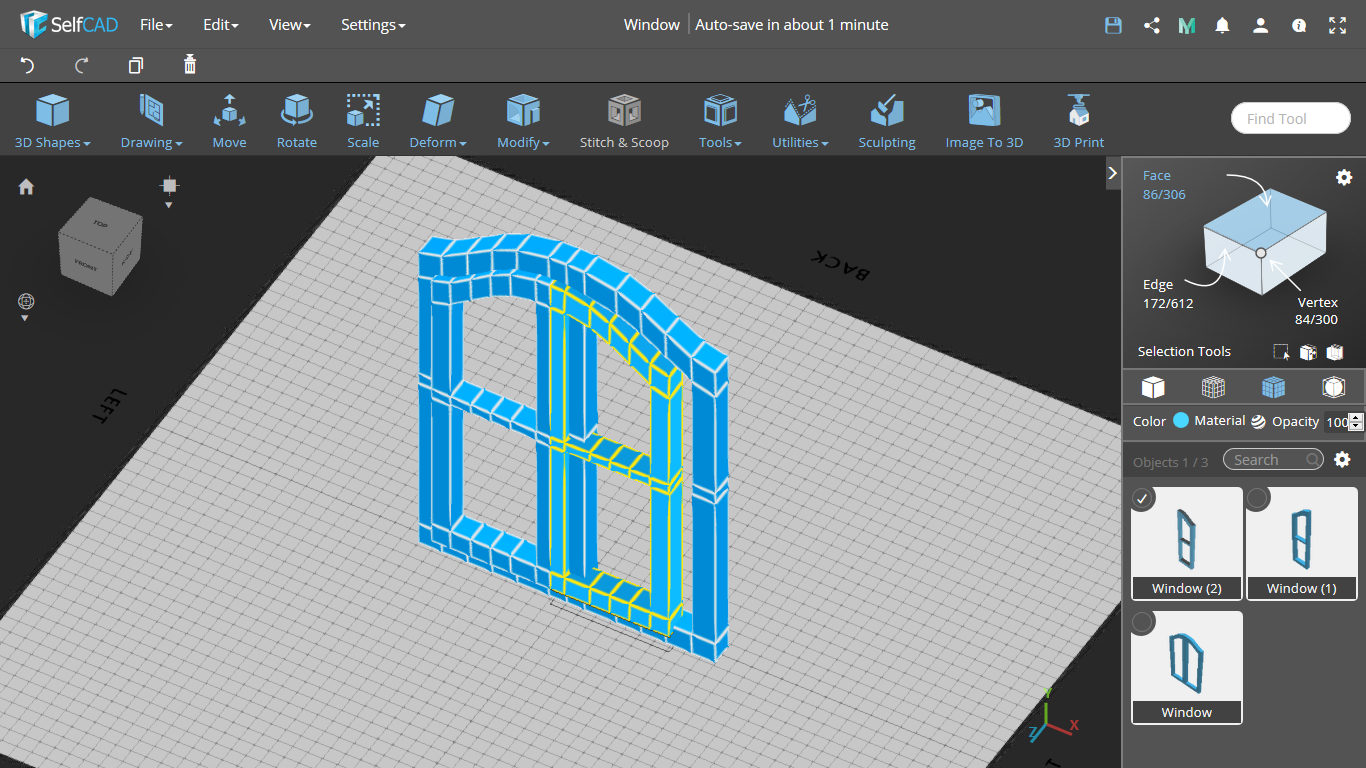
Task: Open the Utilities tool
Action: pyautogui.click(x=800, y=121)
